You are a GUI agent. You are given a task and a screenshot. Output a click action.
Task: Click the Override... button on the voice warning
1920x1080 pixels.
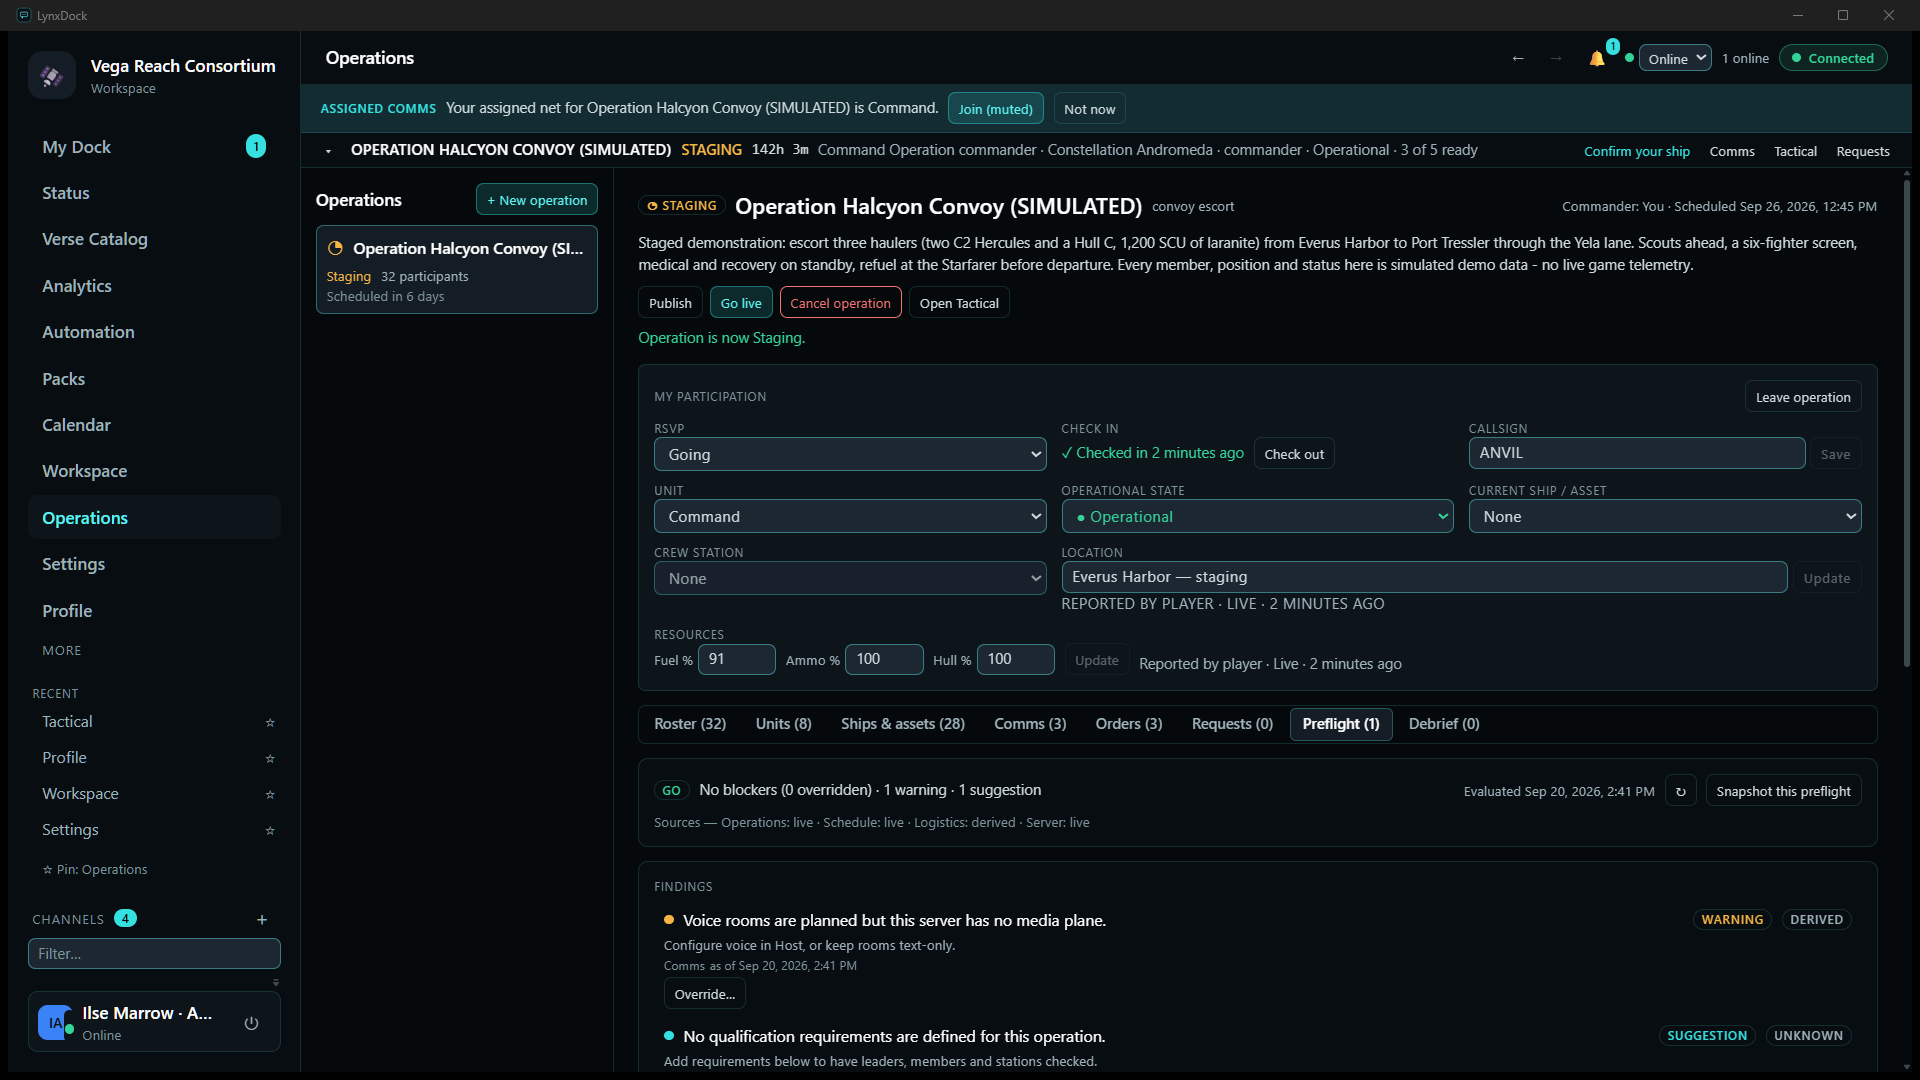(x=704, y=994)
